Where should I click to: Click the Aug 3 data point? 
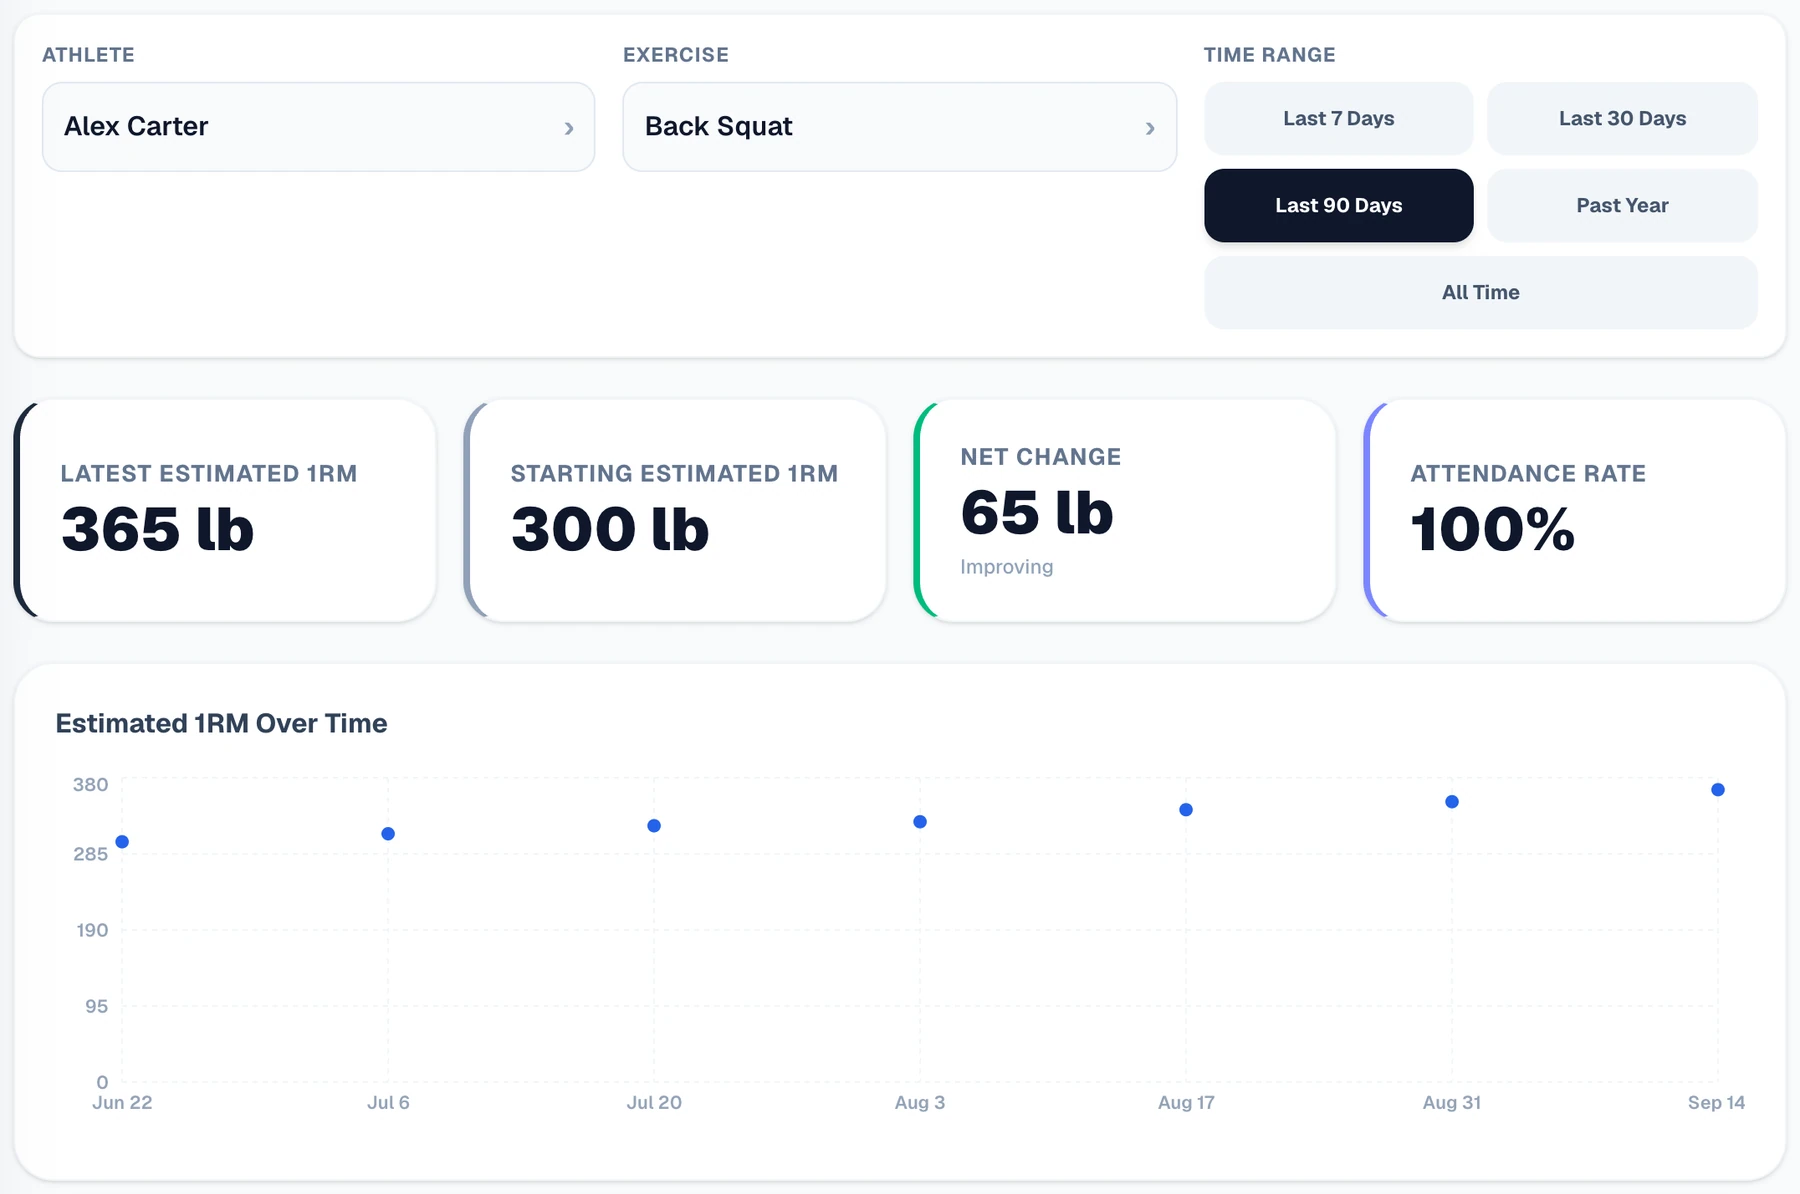tap(920, 822)
